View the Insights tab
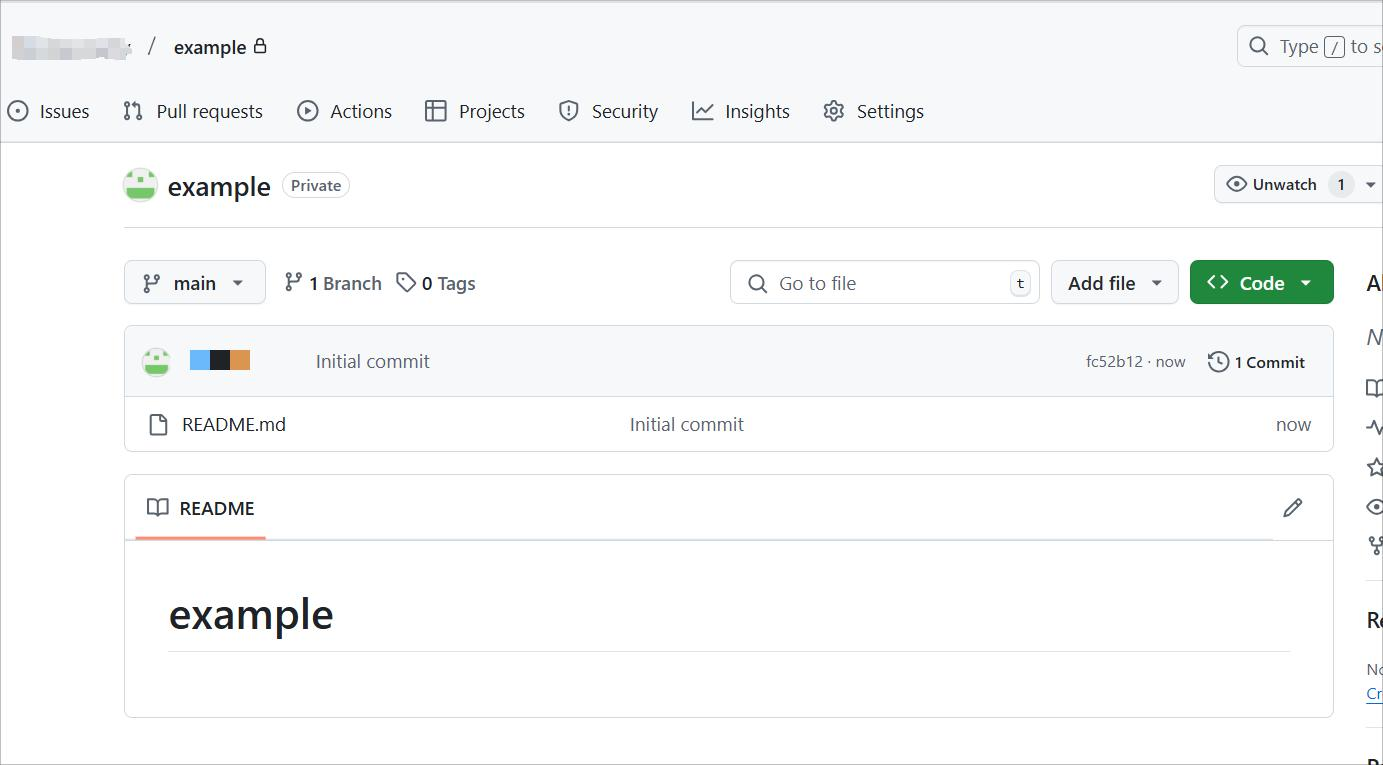Image resolution: width=1383 pixels, height=765 pixels. pos(741,111)
